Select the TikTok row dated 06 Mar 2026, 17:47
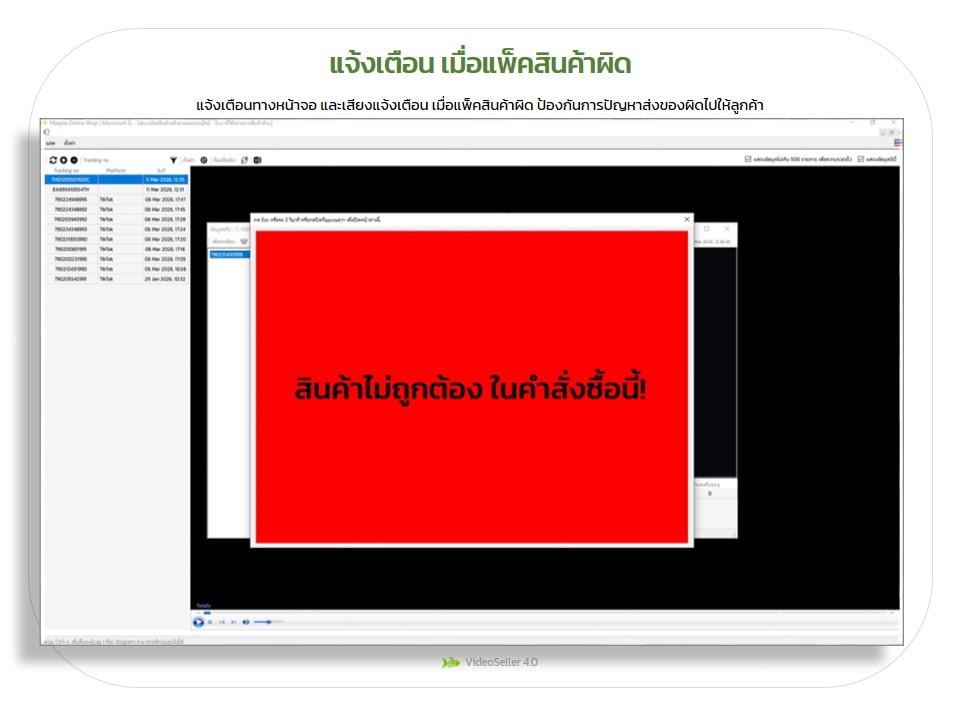 116,200
